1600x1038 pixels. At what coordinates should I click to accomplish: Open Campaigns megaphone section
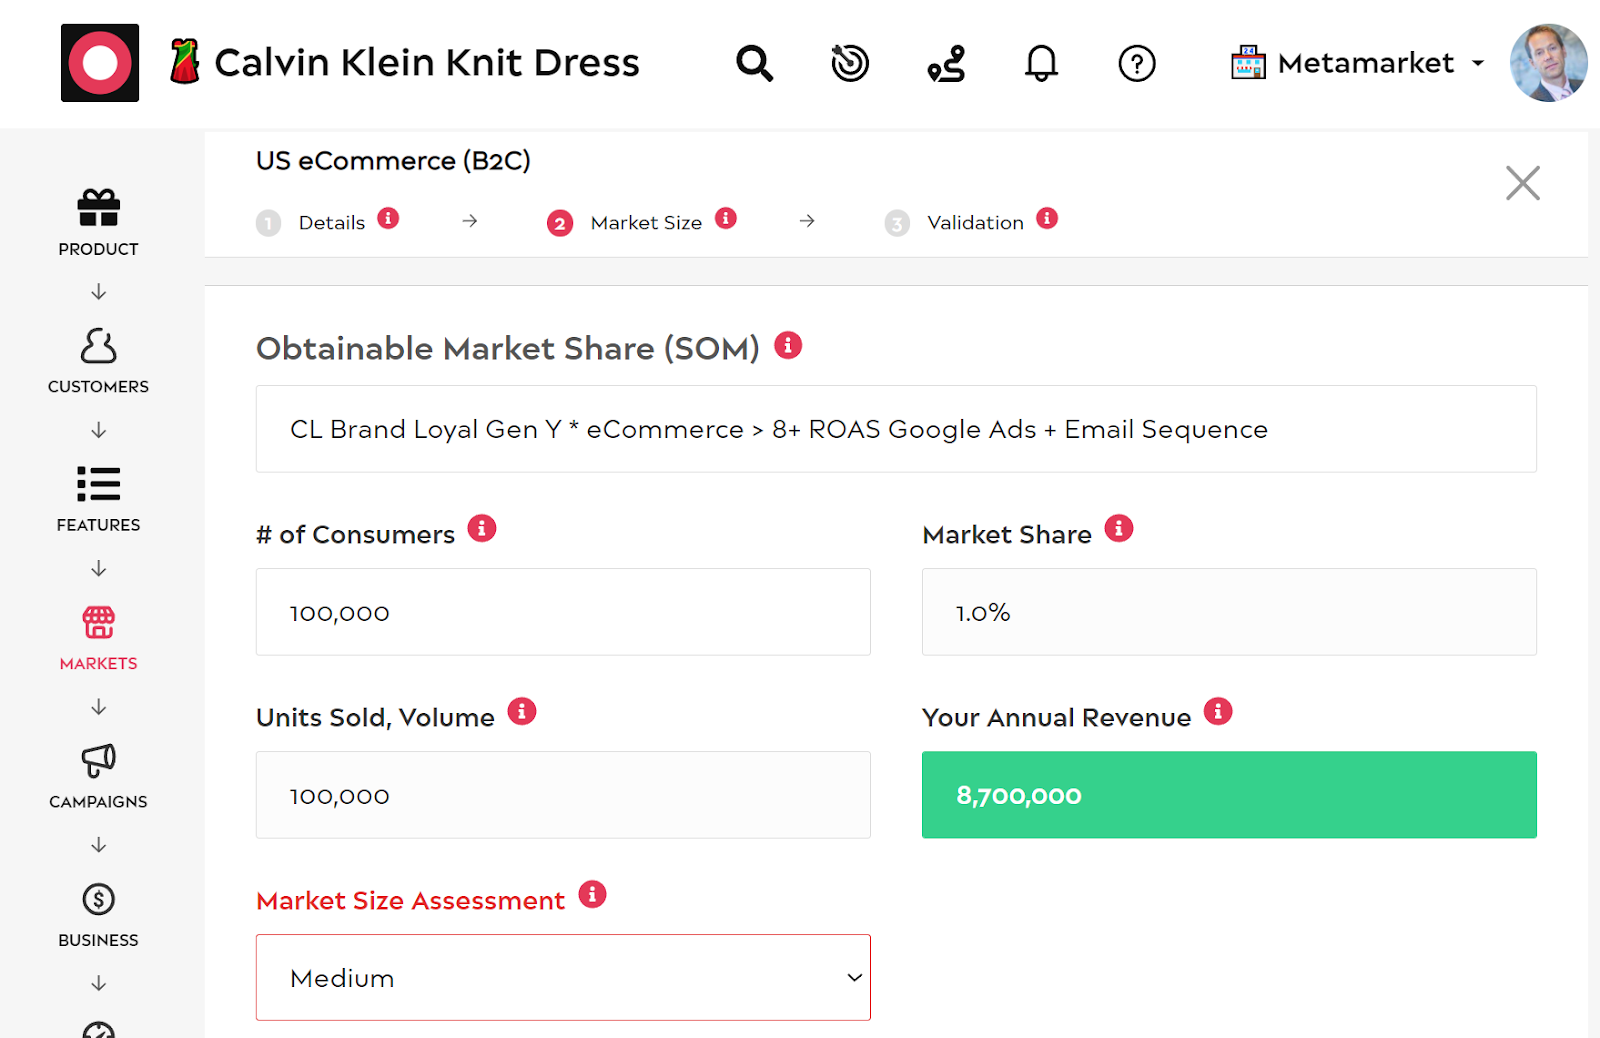tap(98, 775)
